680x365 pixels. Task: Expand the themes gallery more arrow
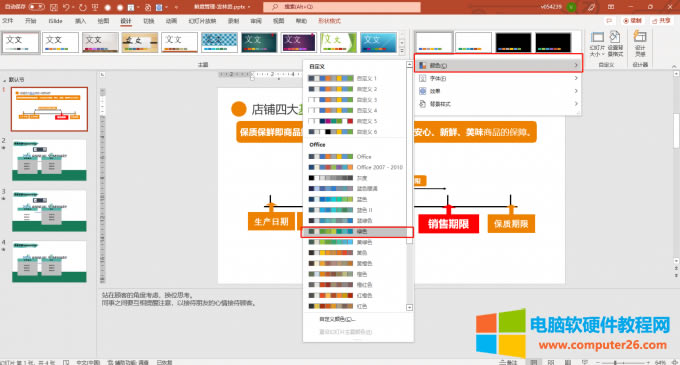(x=402, y=51)
